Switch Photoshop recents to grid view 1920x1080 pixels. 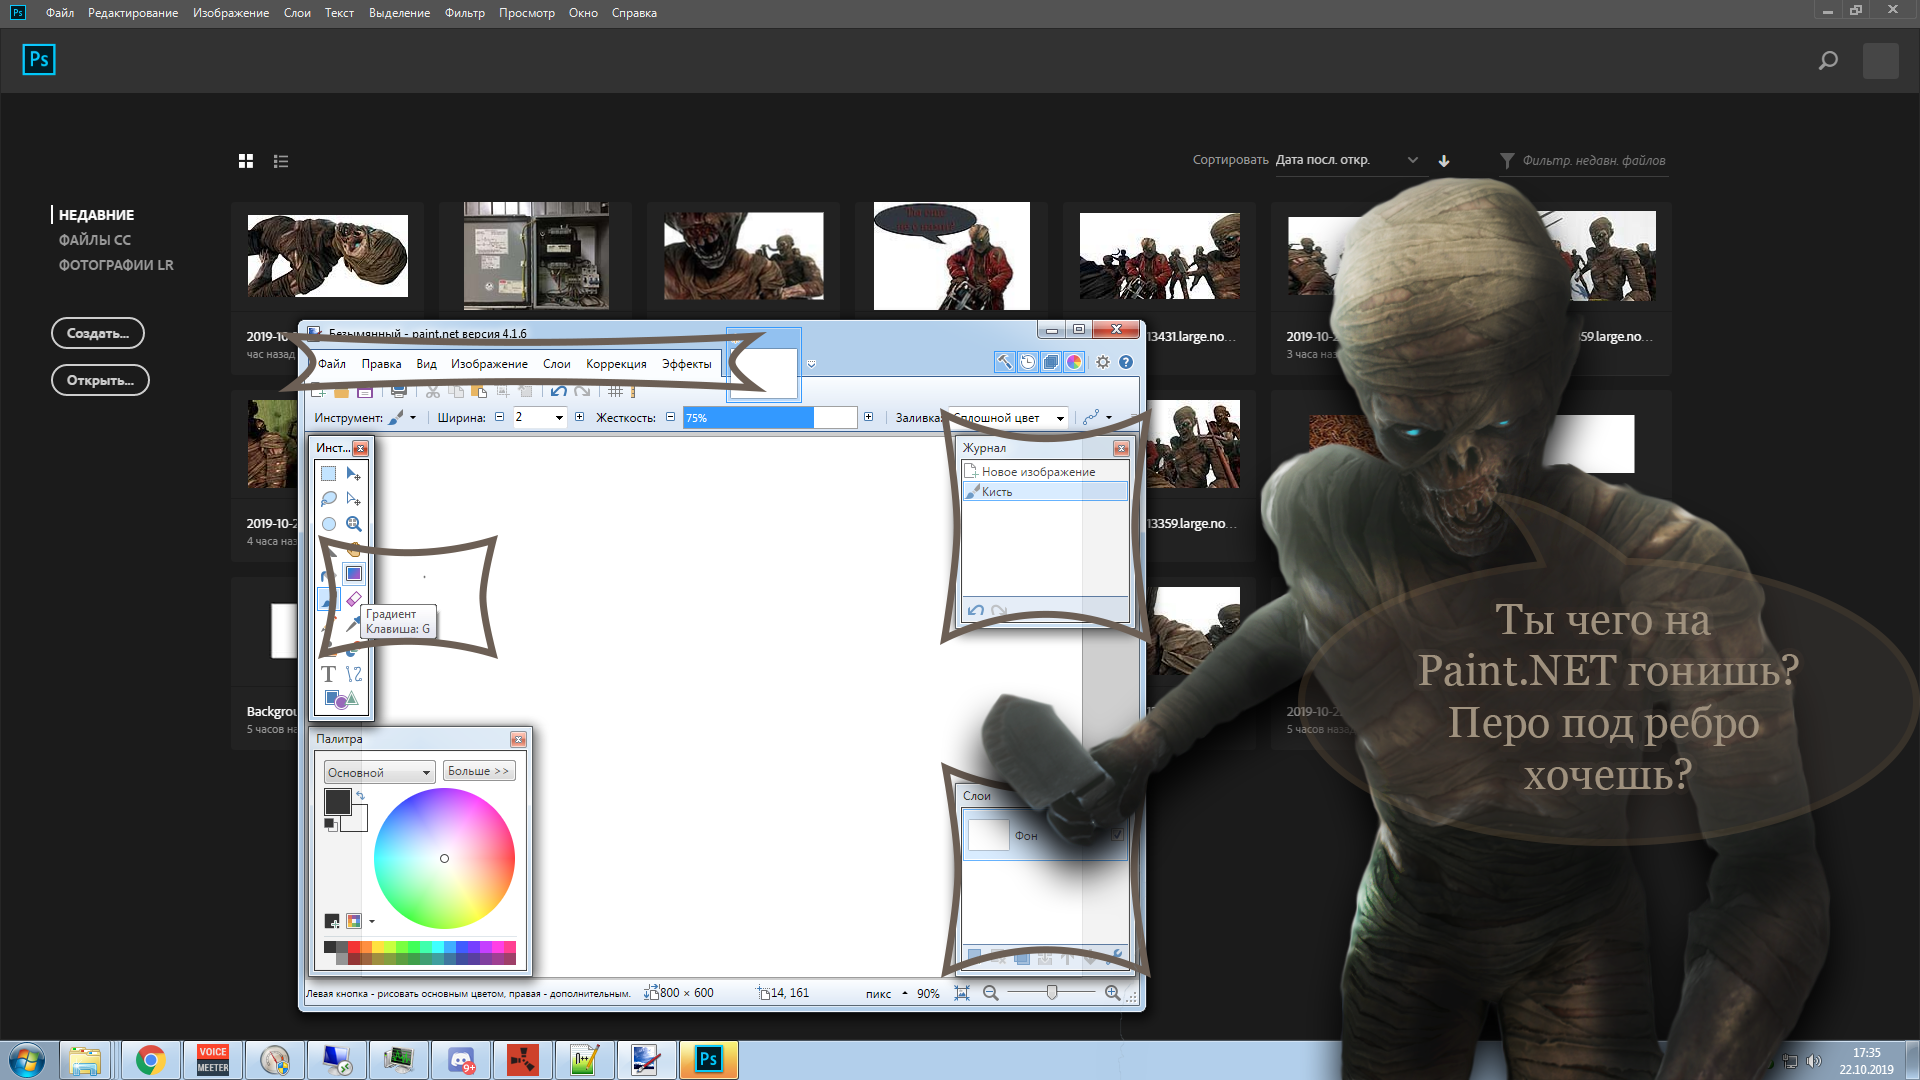[x=246, y=161]
